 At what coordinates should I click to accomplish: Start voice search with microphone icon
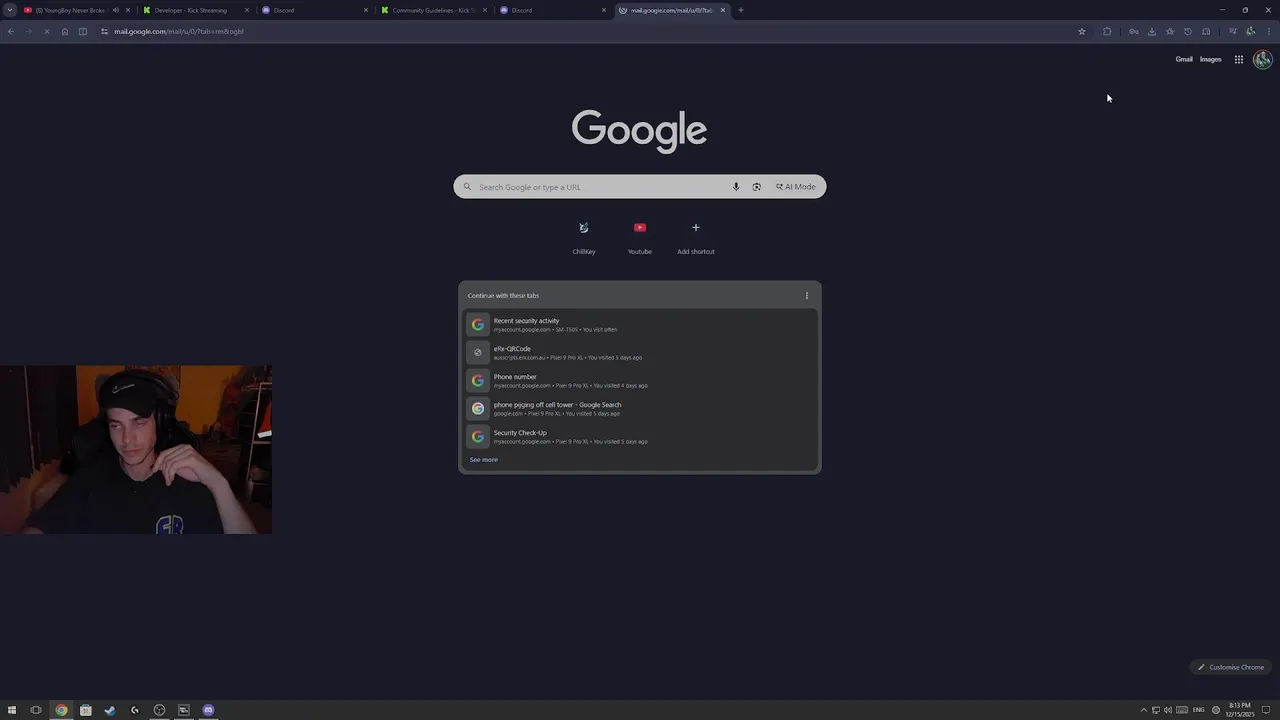[736, 187]
